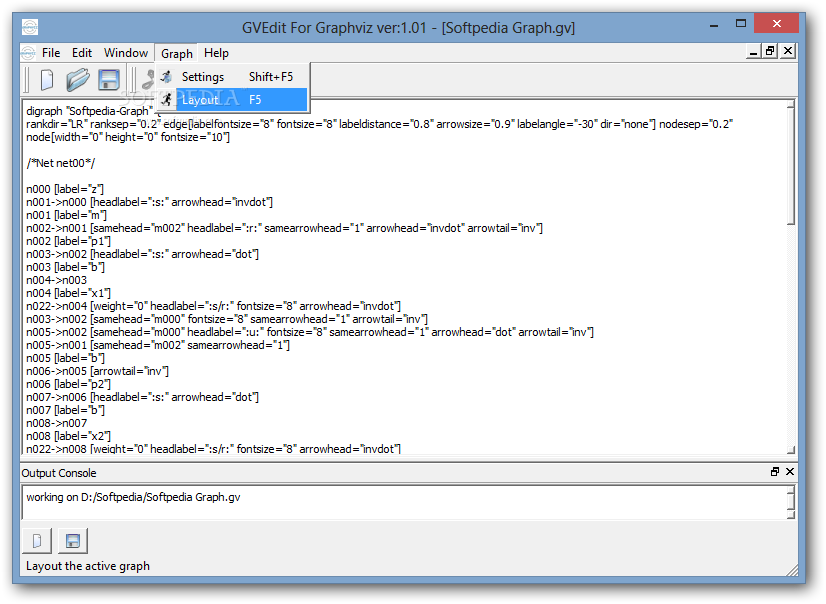Close the Output Console panel
Viewport: 826px width, 604px height.
click(790, 472)
